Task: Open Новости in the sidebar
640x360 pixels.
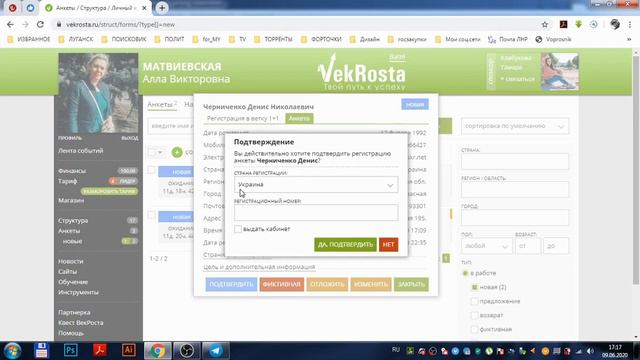Action: 71,261
